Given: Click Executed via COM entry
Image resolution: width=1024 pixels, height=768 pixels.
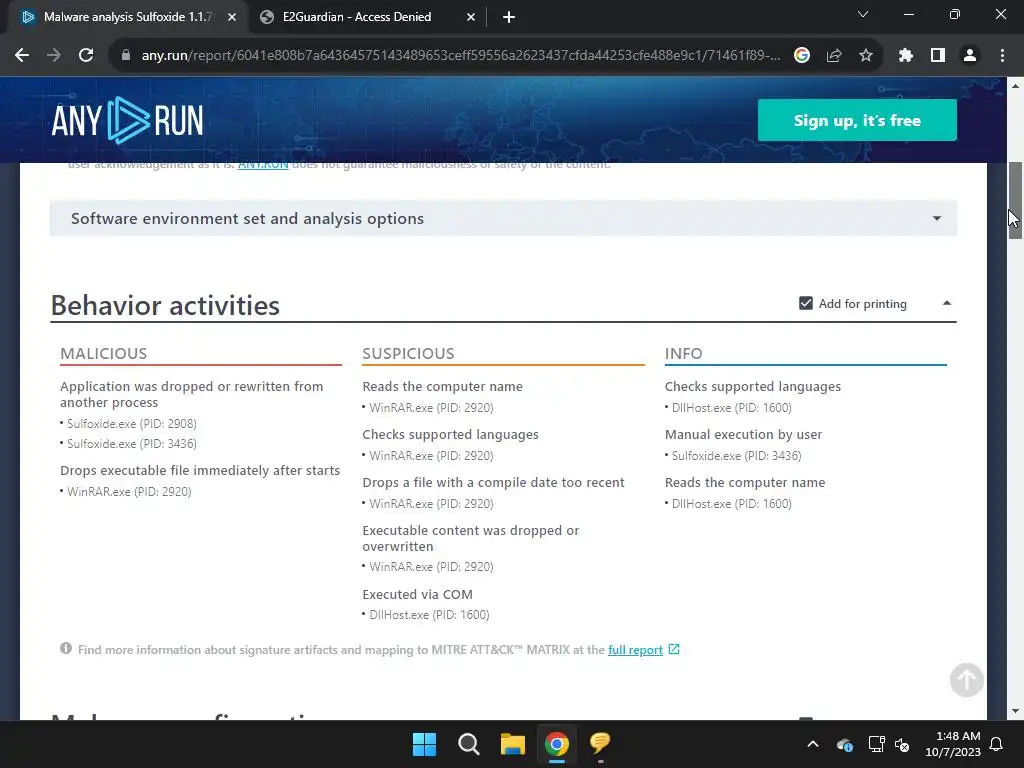Looking at the screenshot, I should (417, 594).
